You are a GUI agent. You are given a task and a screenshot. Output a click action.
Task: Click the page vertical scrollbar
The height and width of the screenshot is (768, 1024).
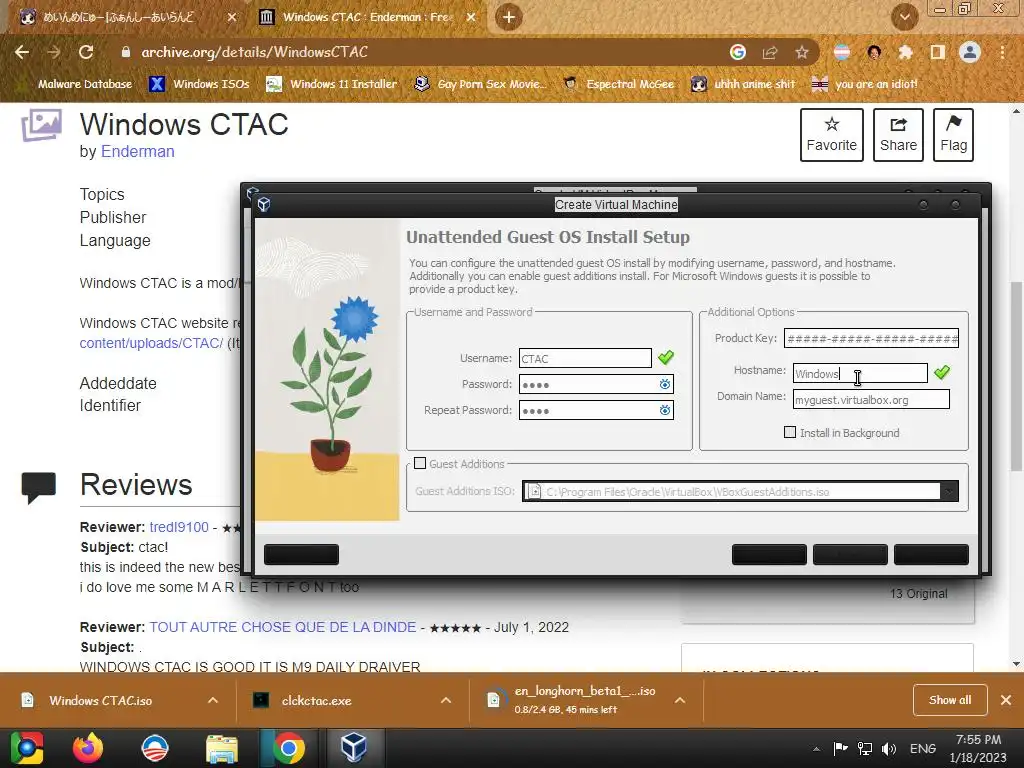click(1016, 376)
